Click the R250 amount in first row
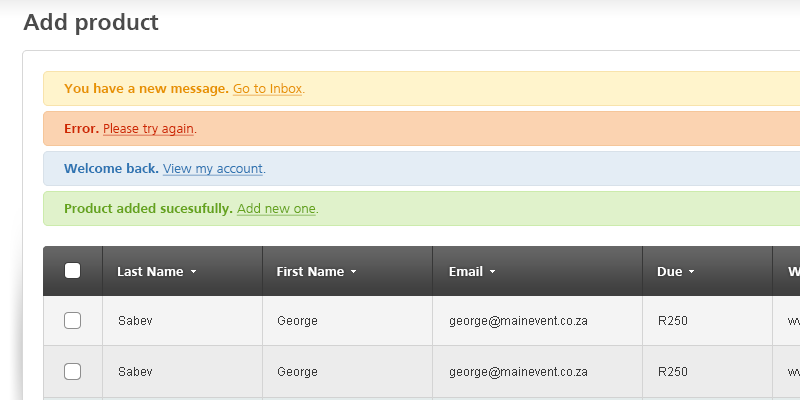800x400 pixels. point(672,321)
